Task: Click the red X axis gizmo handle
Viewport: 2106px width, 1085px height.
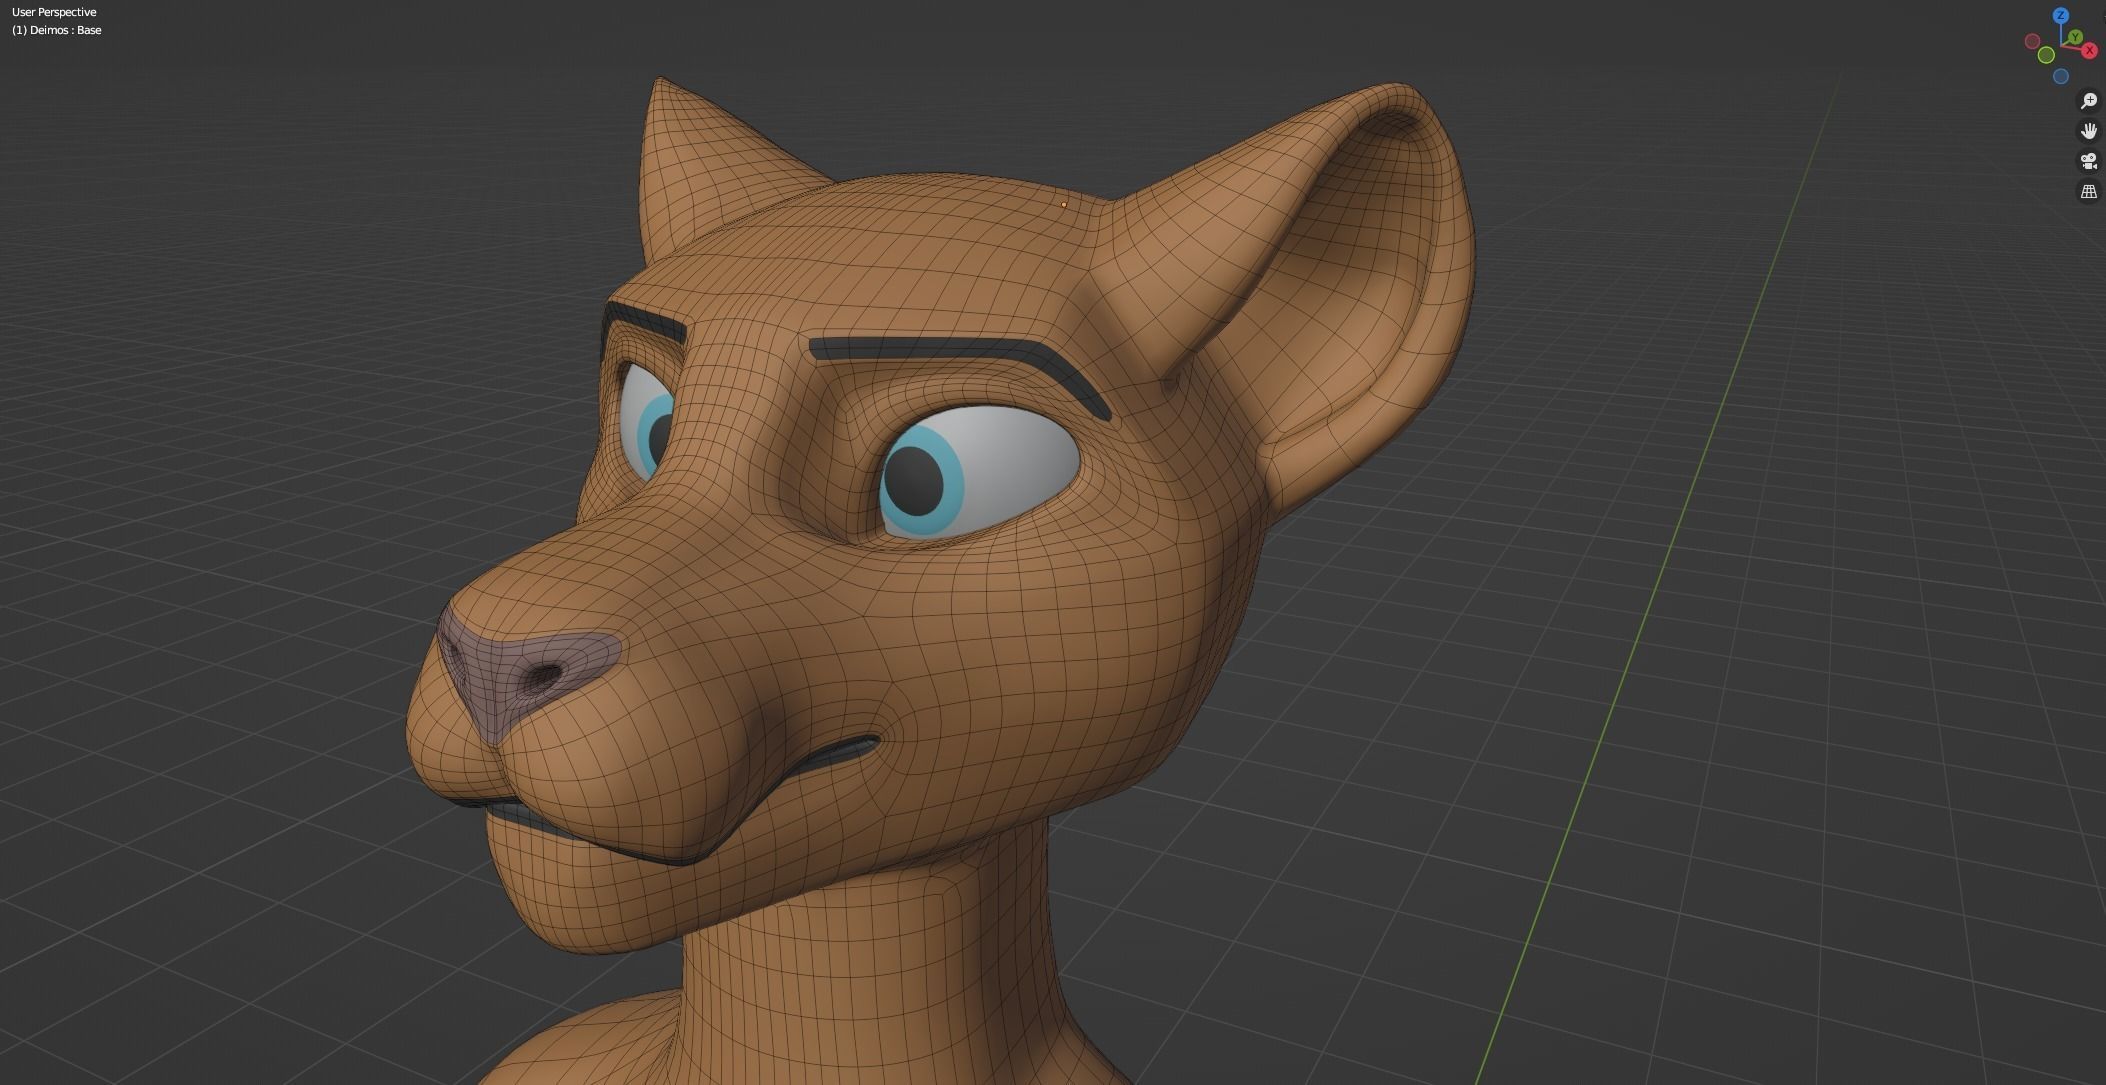Action: coord(2089,50)
